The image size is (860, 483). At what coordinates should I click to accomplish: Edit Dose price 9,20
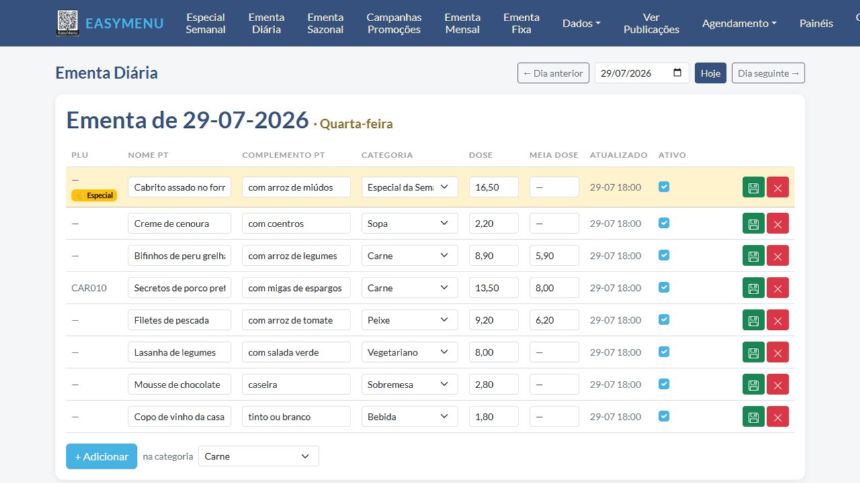pos(494,320)
